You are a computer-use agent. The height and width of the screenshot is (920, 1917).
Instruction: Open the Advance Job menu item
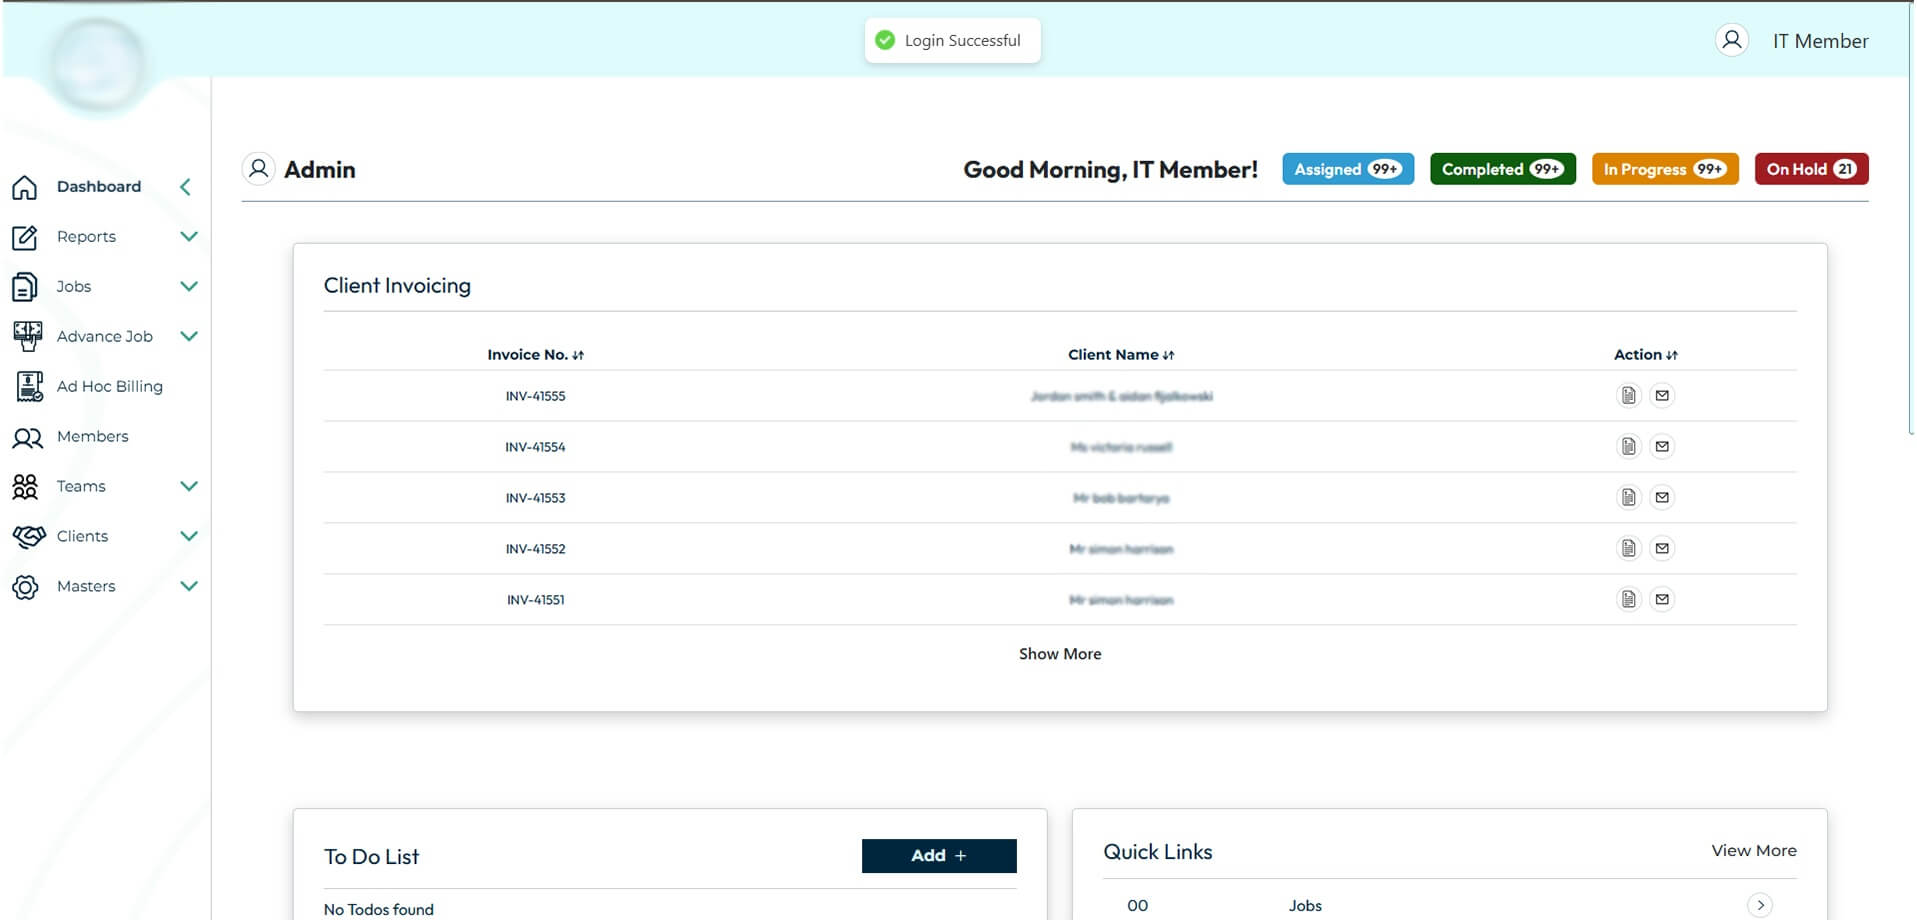[x=105, y=337]
